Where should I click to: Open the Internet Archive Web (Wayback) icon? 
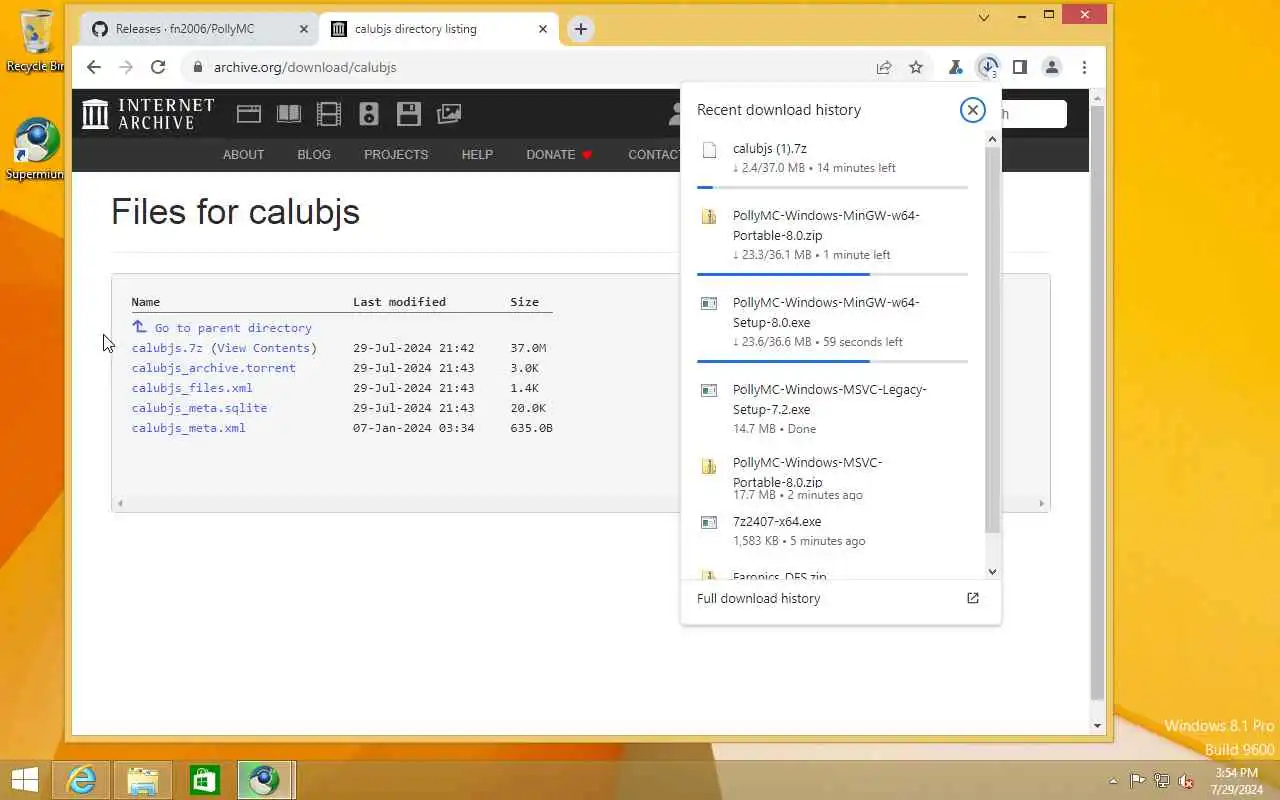click(249, 114)
